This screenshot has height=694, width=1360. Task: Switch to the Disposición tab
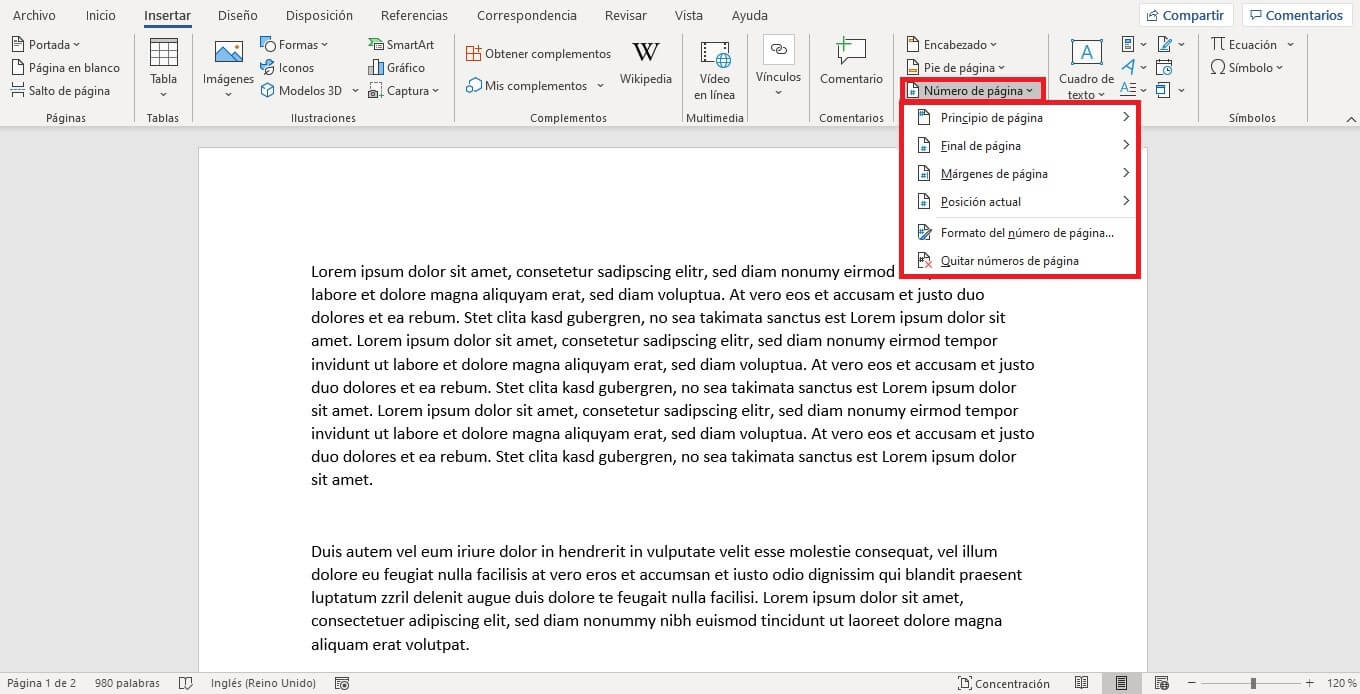[319, 15]
